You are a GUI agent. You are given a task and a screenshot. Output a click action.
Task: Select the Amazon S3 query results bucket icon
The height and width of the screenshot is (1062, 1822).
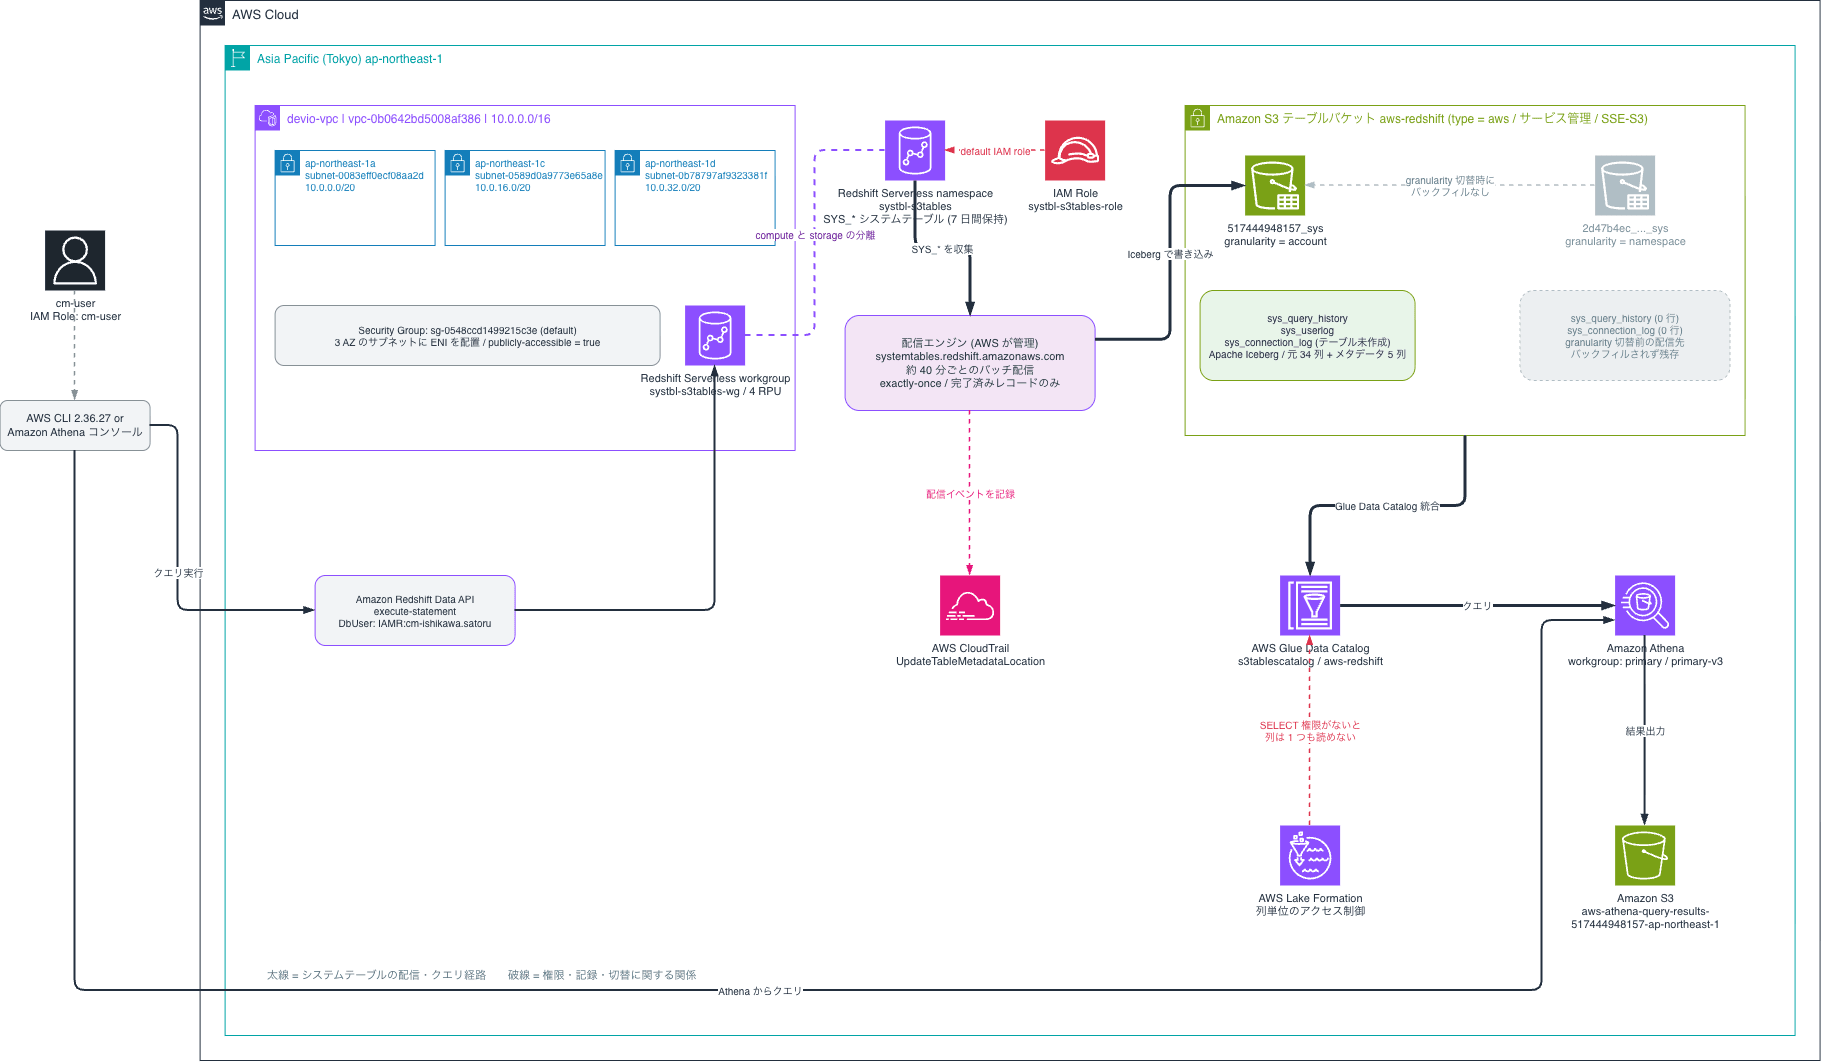click(1645, 855)
